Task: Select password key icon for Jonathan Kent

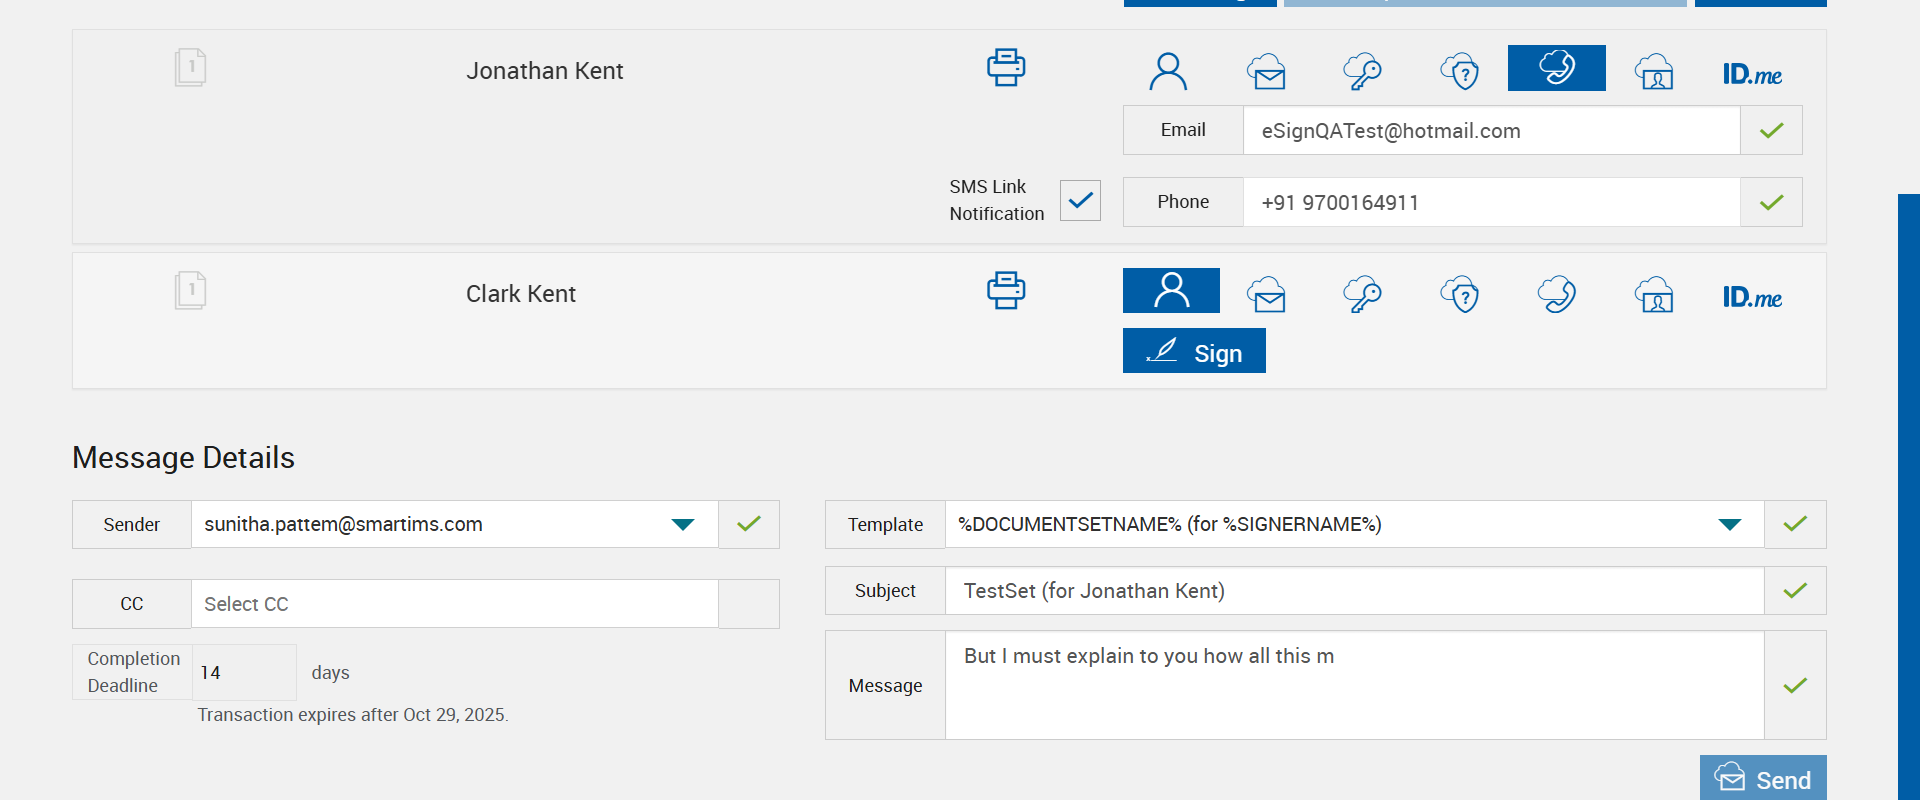Action: 1362,71
